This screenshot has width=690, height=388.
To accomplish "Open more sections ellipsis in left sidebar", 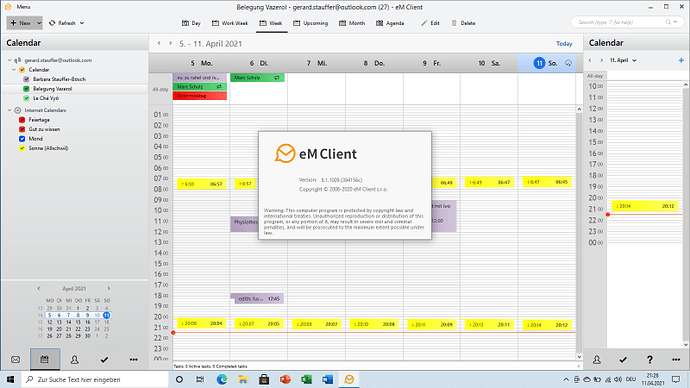I will [133, 360].
